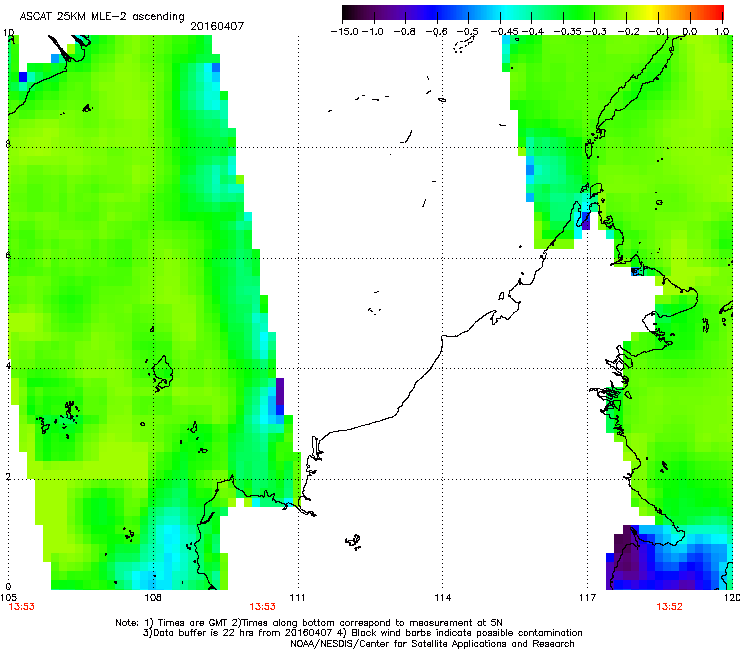This screenshot has height=650, width=740.
Task: Click the '-0.5' color scale label
Action: click(x=467, y=32)
